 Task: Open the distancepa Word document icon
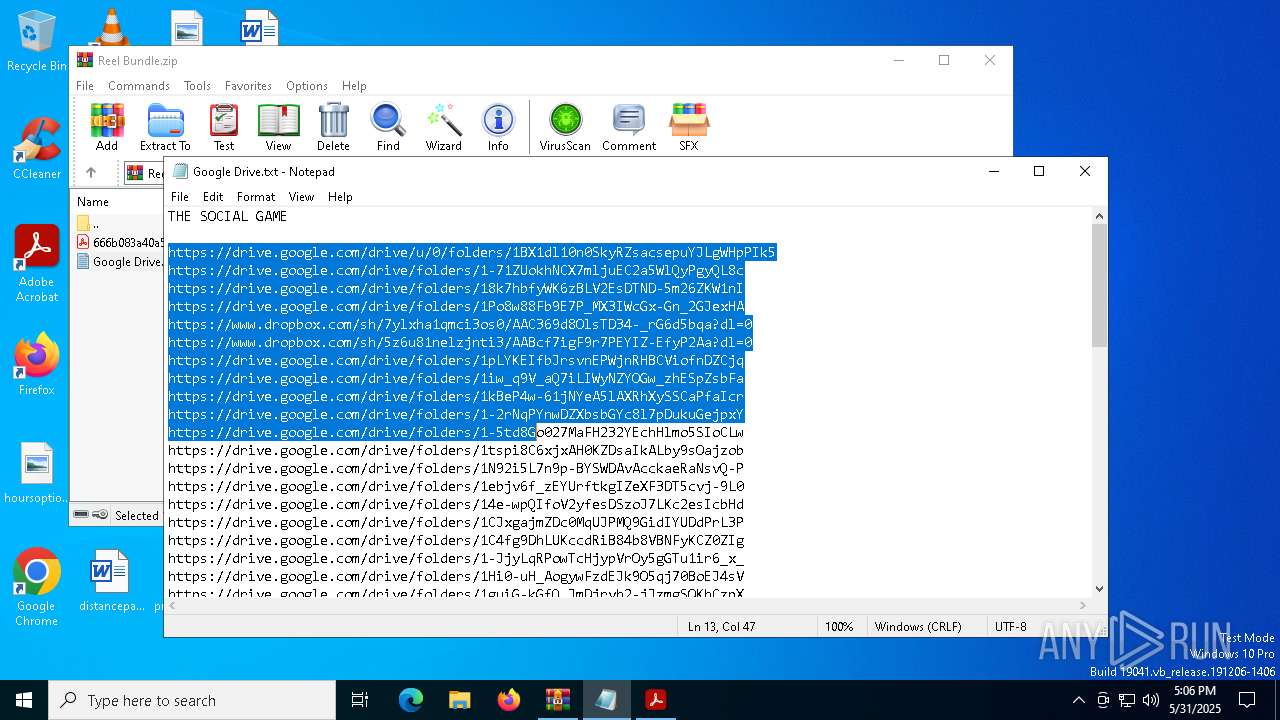(111, 581)
